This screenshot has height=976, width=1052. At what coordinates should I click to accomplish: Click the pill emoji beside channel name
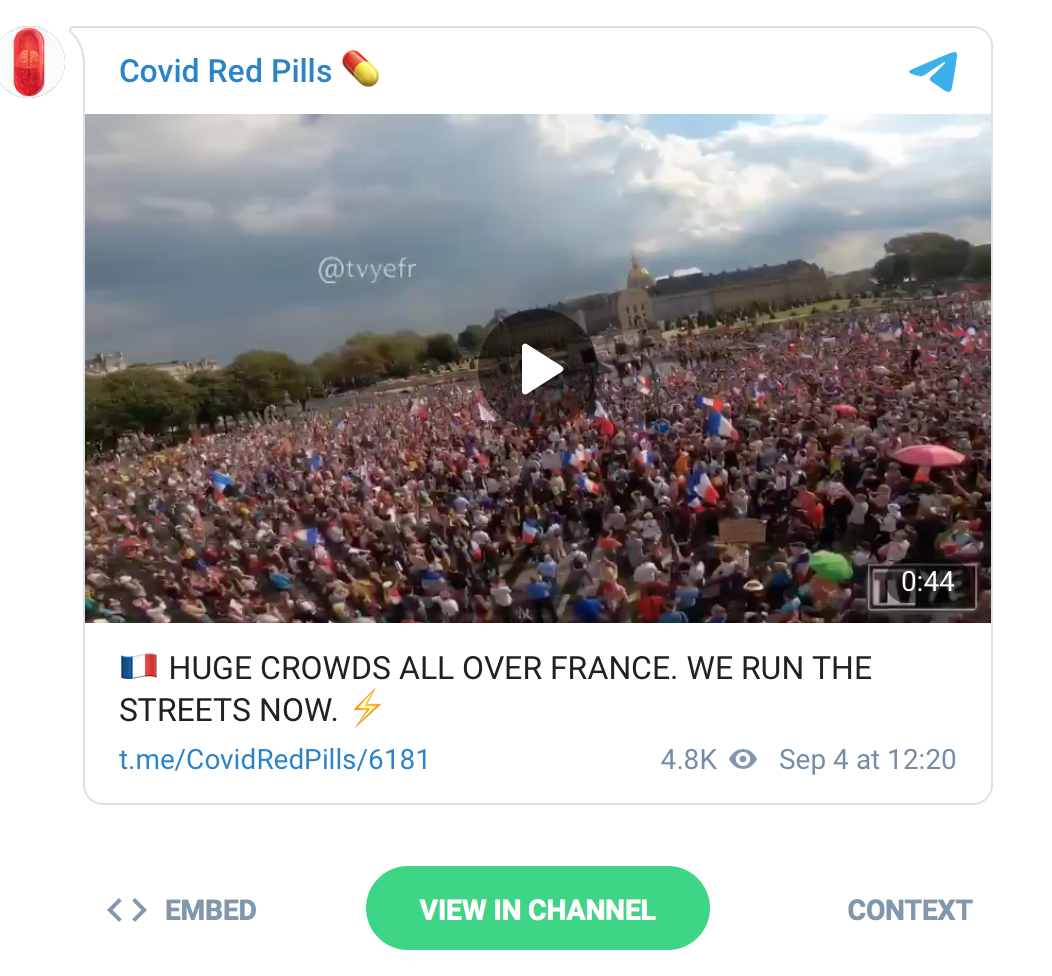click(361, 69)
